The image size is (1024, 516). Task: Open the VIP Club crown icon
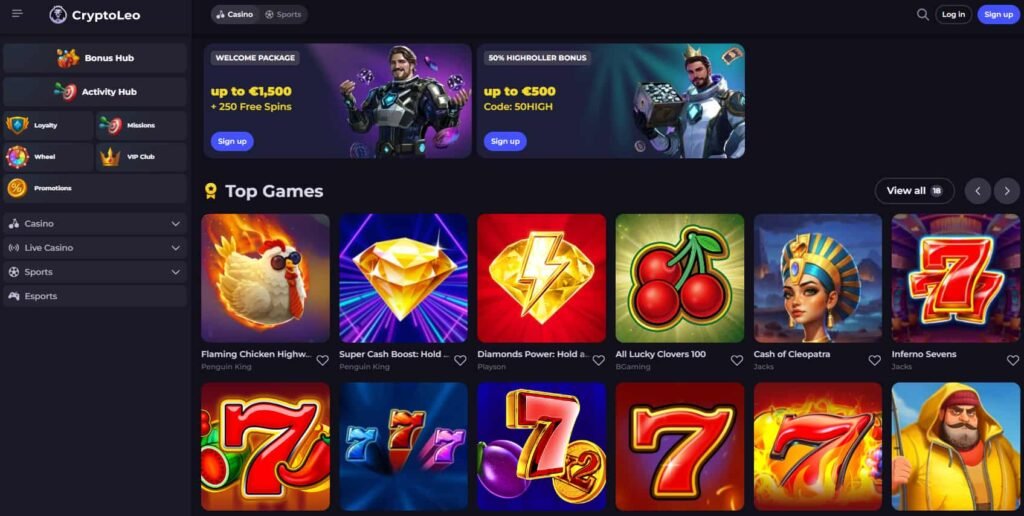110,157
